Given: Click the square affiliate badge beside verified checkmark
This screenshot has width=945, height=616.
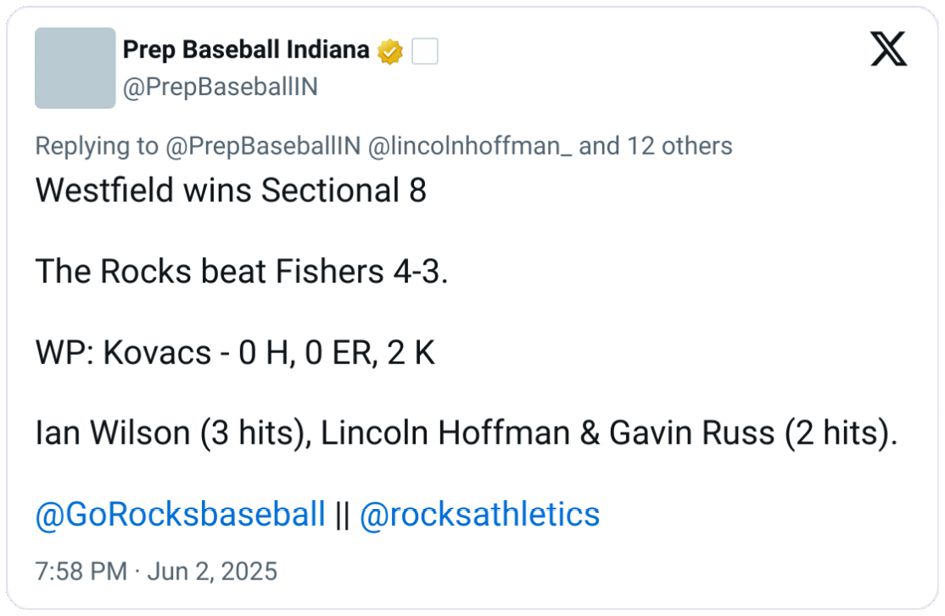Looking at the screenshot, I should 425,51.
